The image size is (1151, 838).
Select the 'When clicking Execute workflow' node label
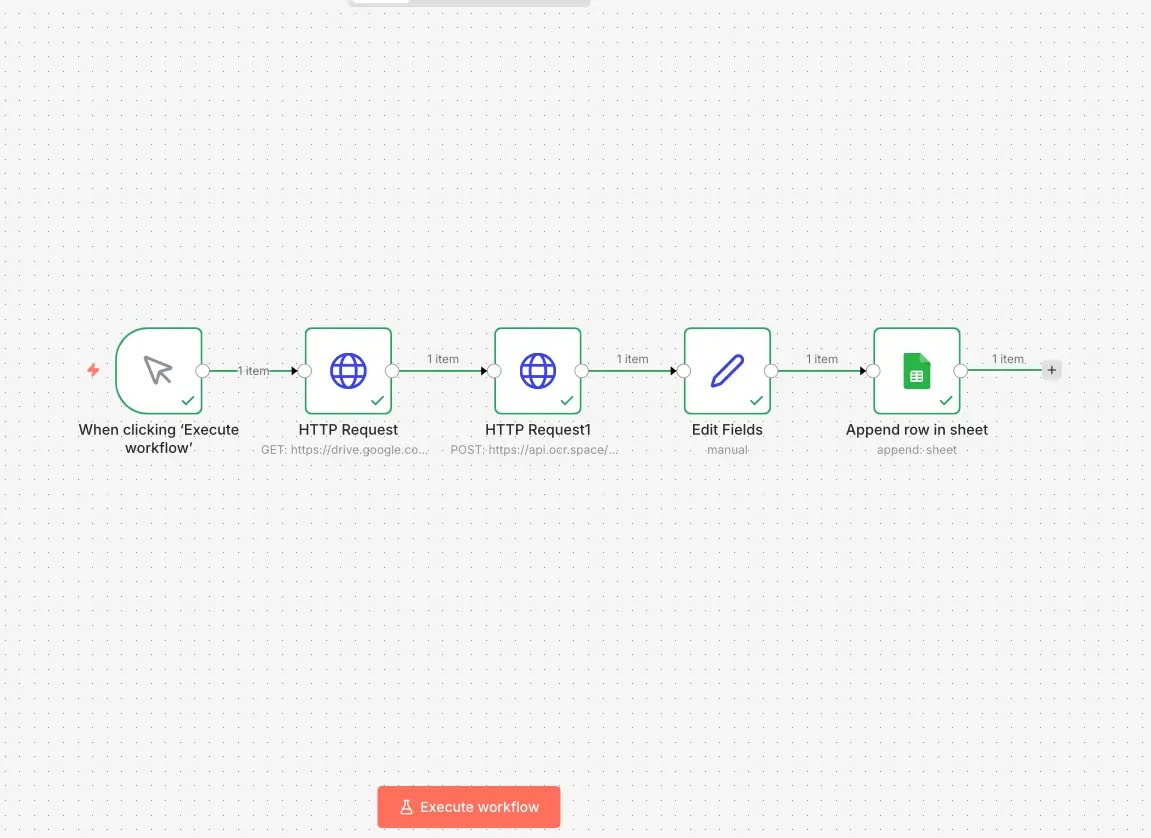158,438
